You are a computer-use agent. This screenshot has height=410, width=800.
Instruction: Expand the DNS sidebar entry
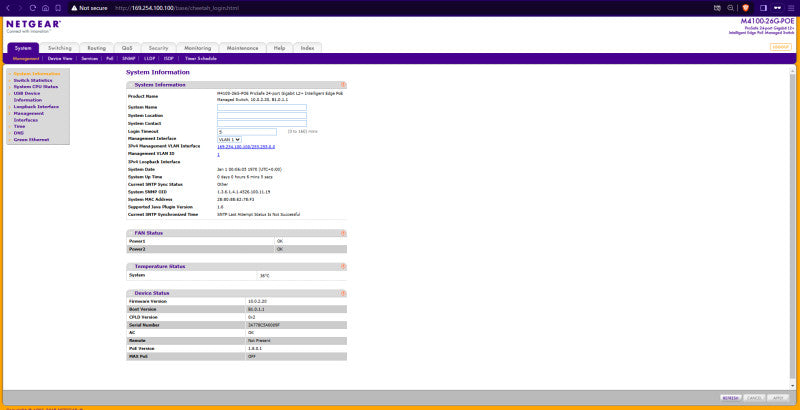[x=18, y=133]
